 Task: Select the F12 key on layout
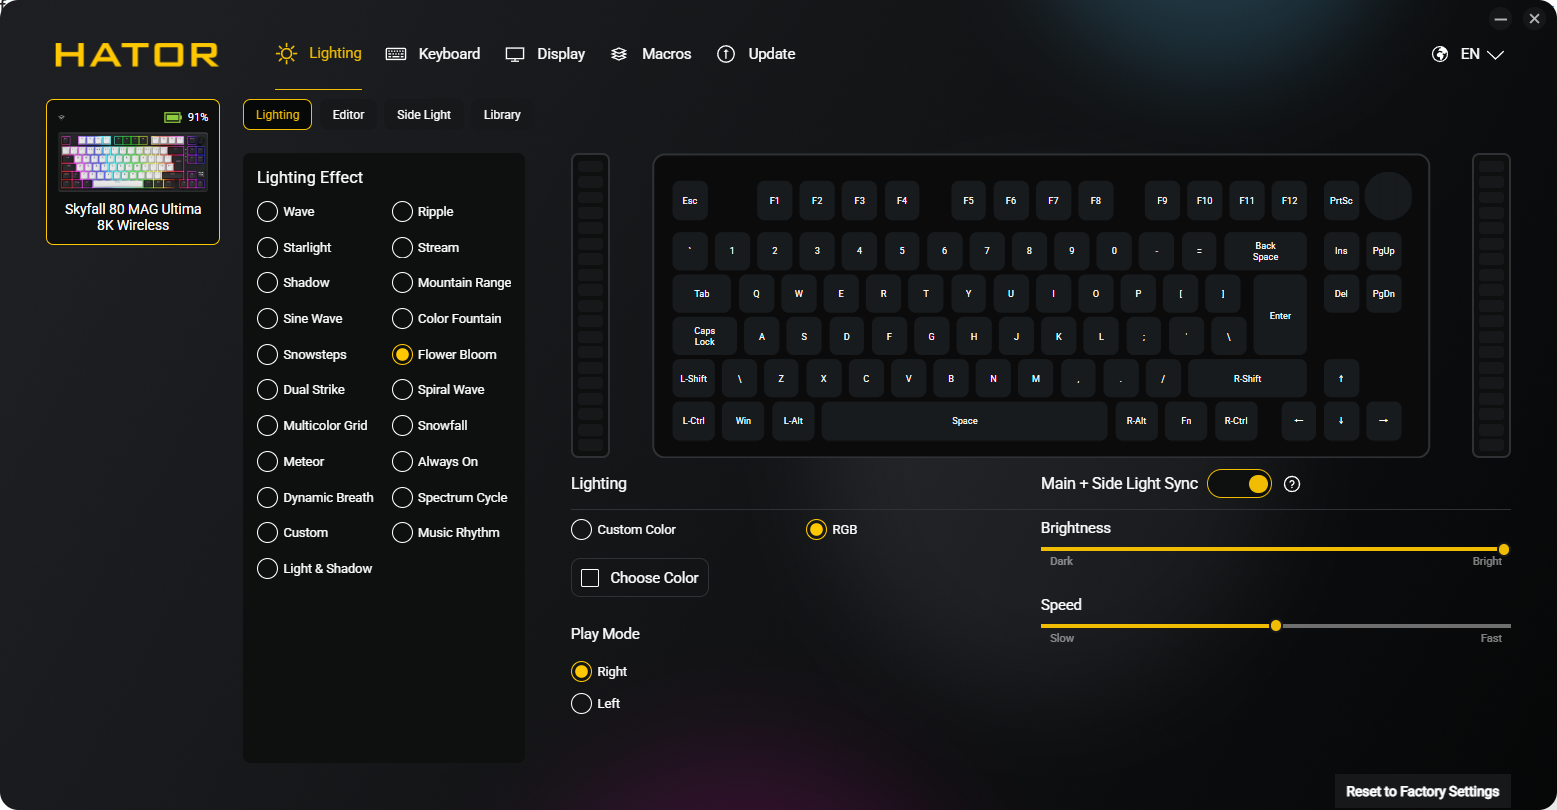[1289, 201]
